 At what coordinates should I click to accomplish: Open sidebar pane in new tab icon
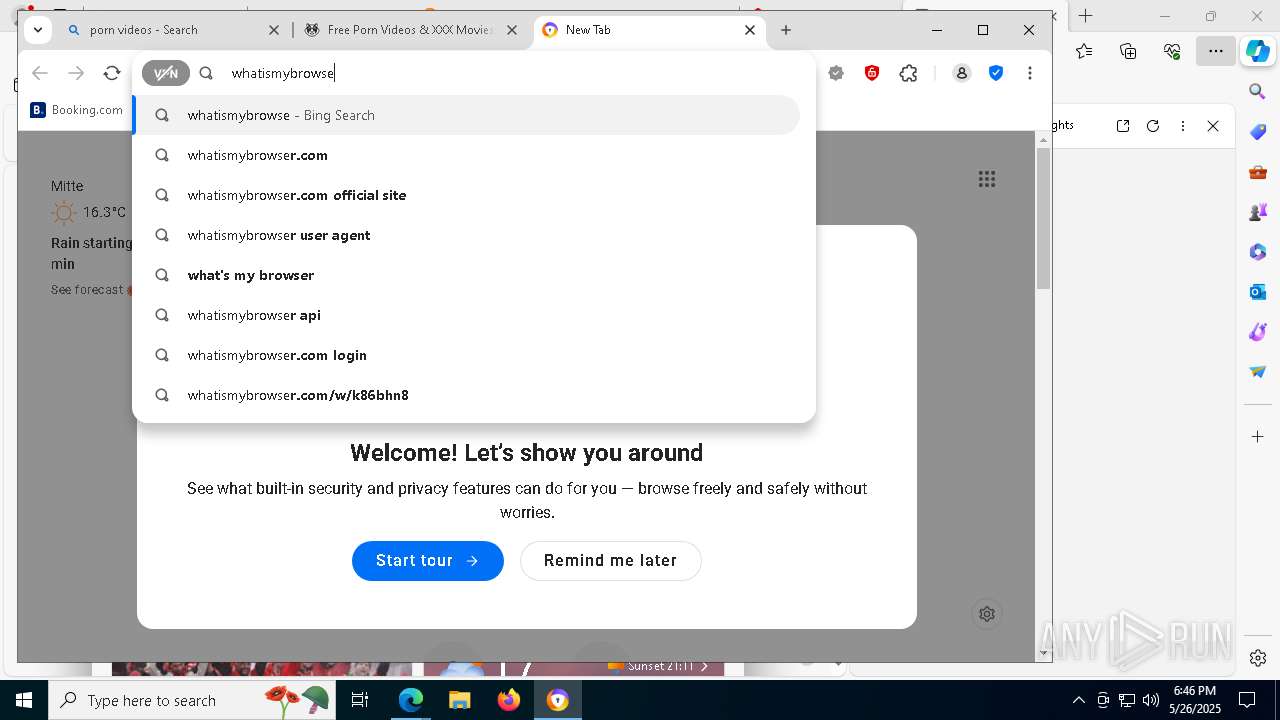[1123, 126]
